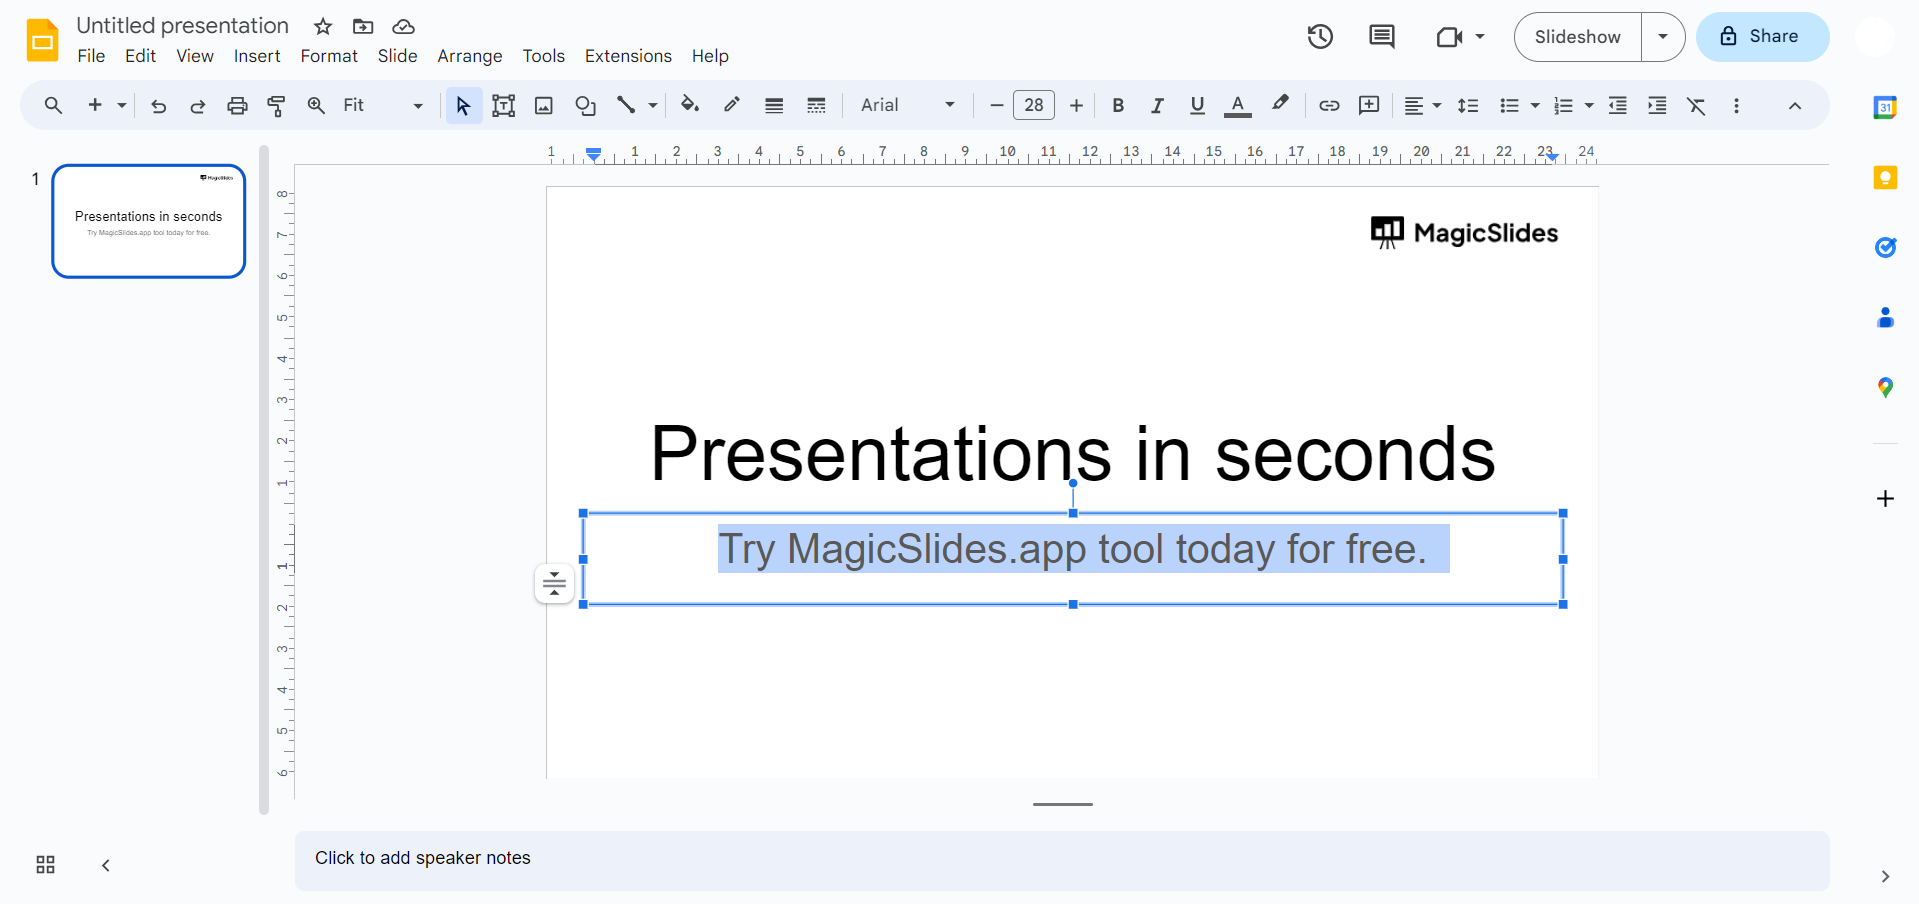
Task: Open the Arrange menu
Action: pyautogui.click(x=470, y=56)
